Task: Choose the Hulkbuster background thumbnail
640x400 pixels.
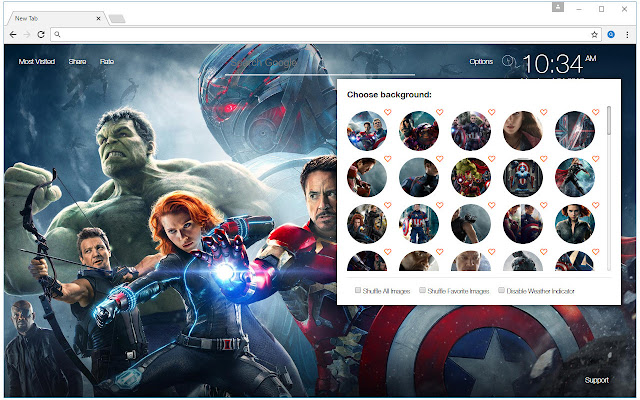Action: (x=419, y=131)
